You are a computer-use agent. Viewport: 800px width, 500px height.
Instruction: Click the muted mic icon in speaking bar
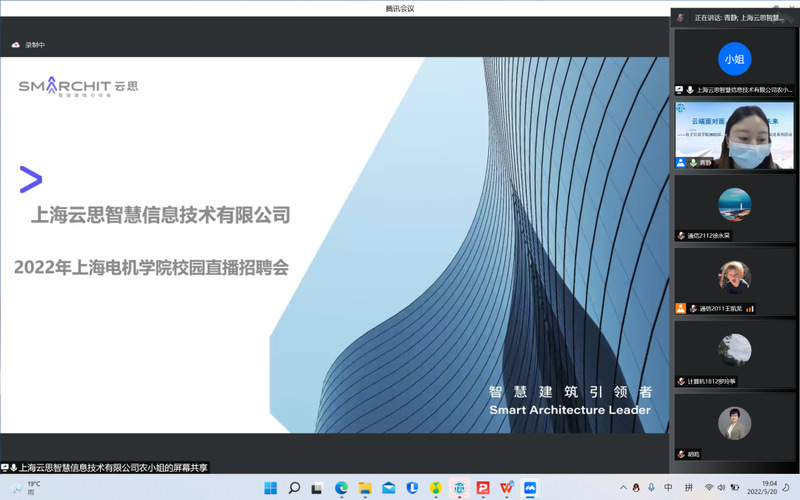(681, 17)
